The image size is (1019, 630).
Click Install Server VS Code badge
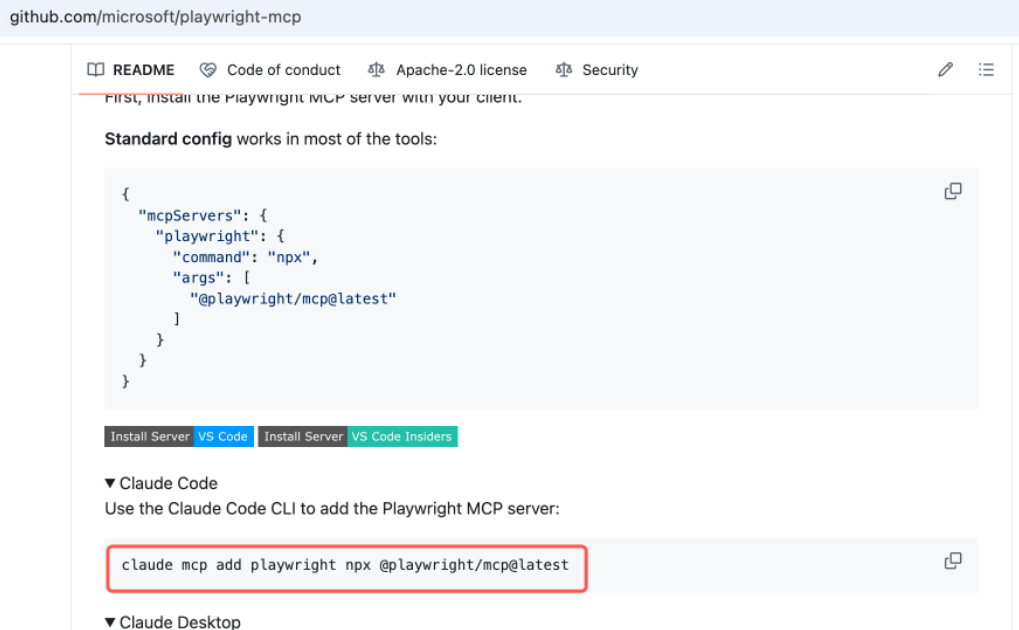tap(179, 436)
